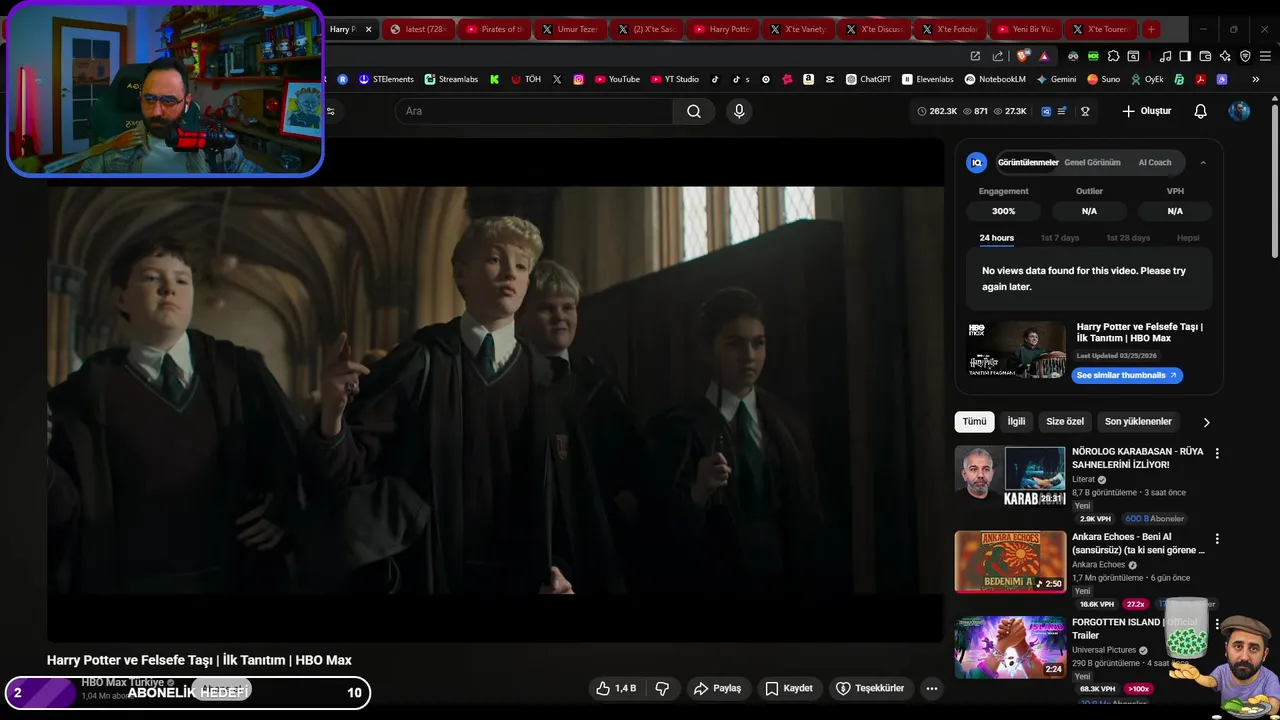
Task: Open NÖROLOG KARABASAN video thumbnail
Action: coord(1010,476)
